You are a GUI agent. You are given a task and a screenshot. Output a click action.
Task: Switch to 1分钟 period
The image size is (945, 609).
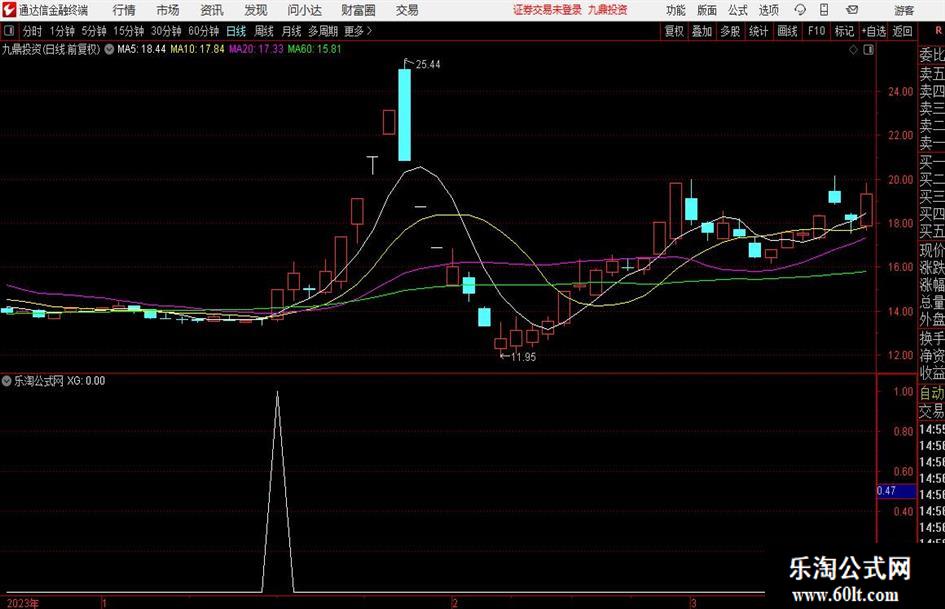point(62,31)
